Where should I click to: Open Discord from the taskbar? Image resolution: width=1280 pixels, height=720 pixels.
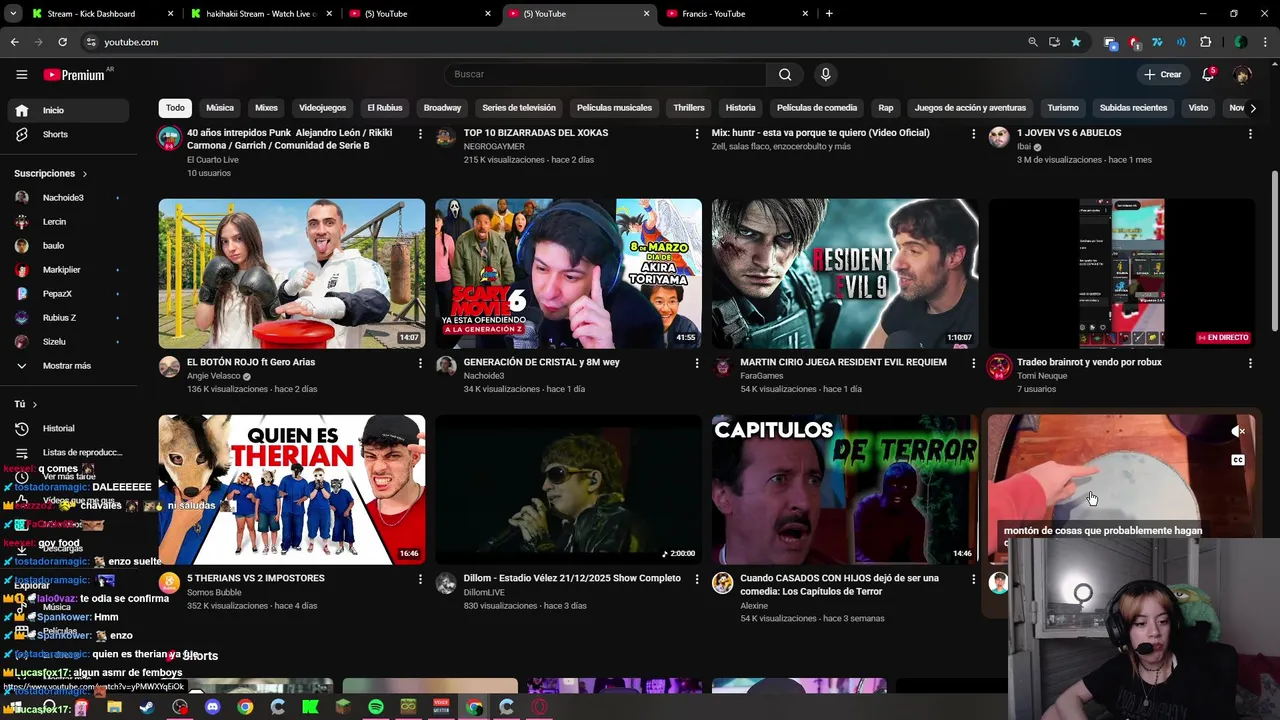tap(212, 707)
